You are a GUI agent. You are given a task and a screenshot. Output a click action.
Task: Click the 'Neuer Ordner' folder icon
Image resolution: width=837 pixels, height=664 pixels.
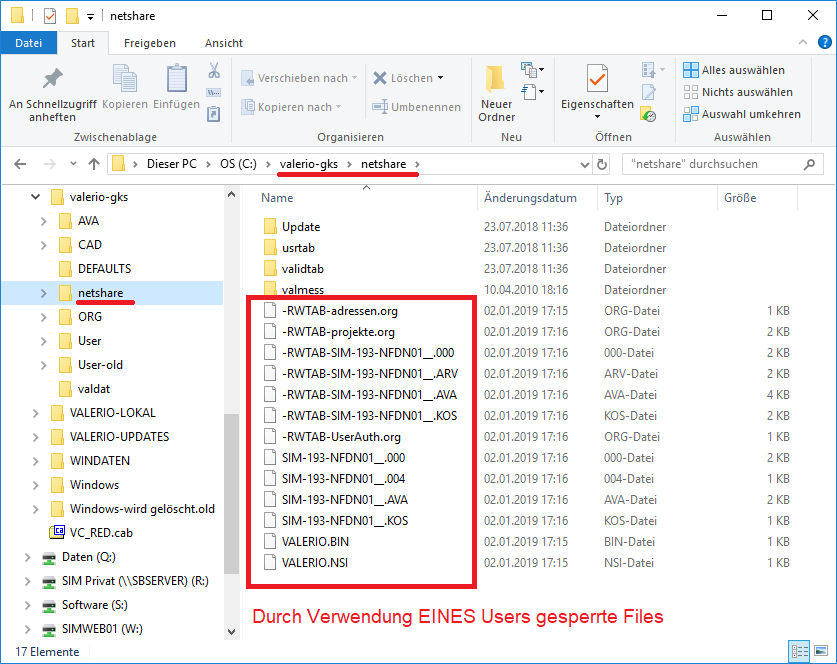point(496,78)
